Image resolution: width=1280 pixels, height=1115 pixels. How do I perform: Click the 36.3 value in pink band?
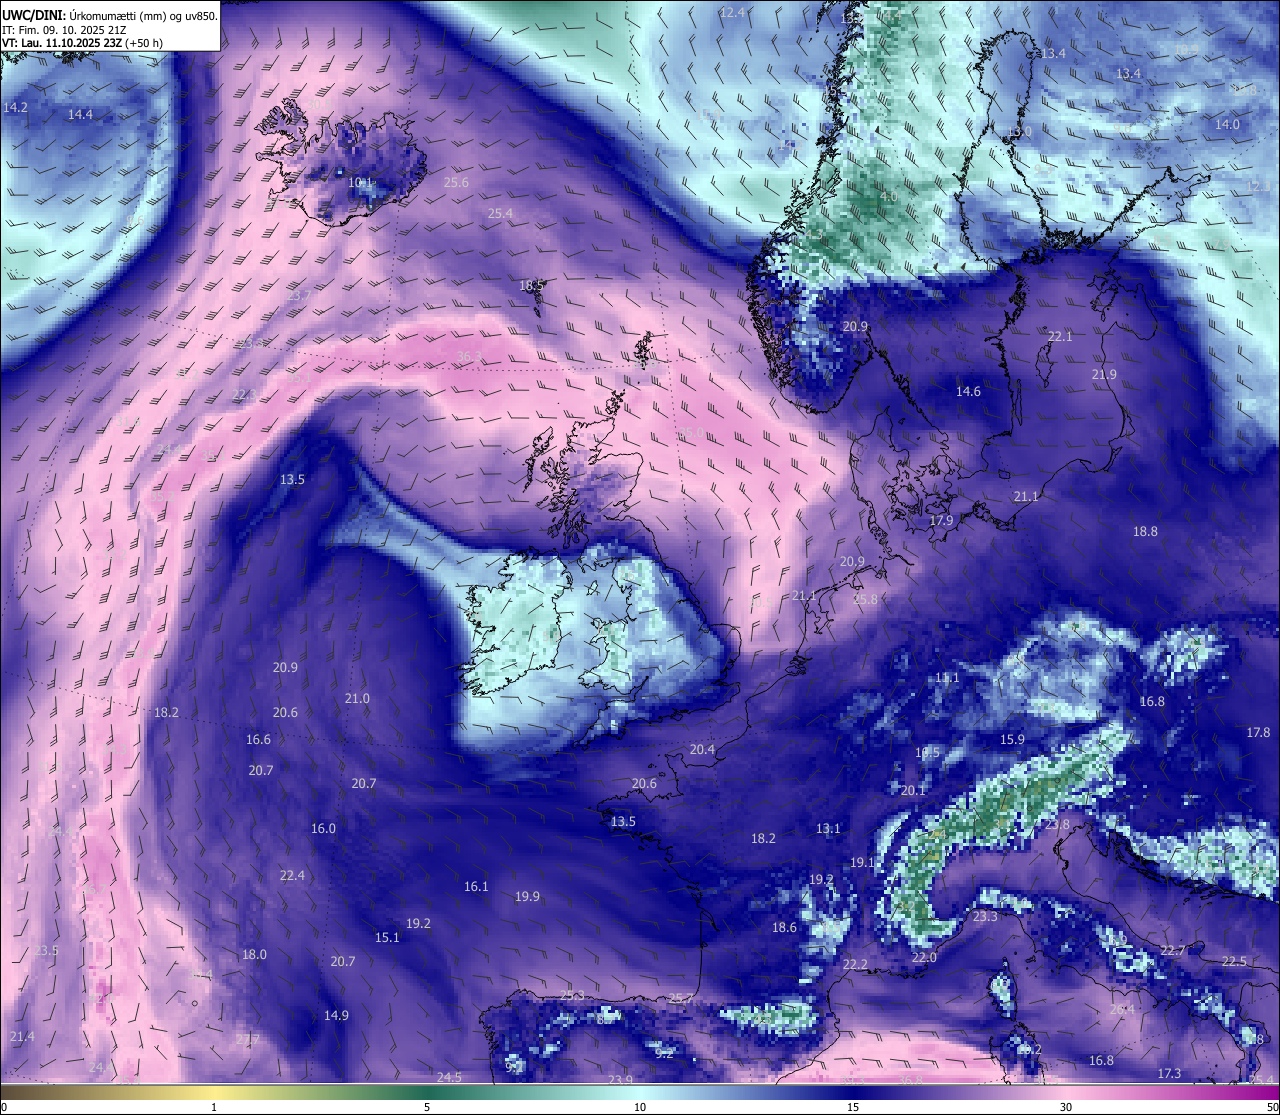click(469, 357)
